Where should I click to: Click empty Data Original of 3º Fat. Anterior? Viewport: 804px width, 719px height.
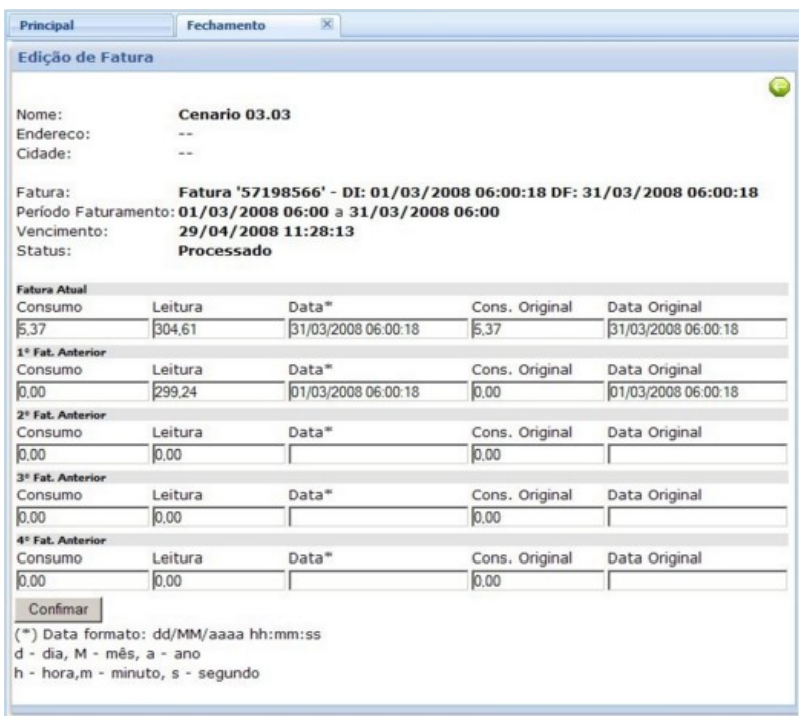696,517
